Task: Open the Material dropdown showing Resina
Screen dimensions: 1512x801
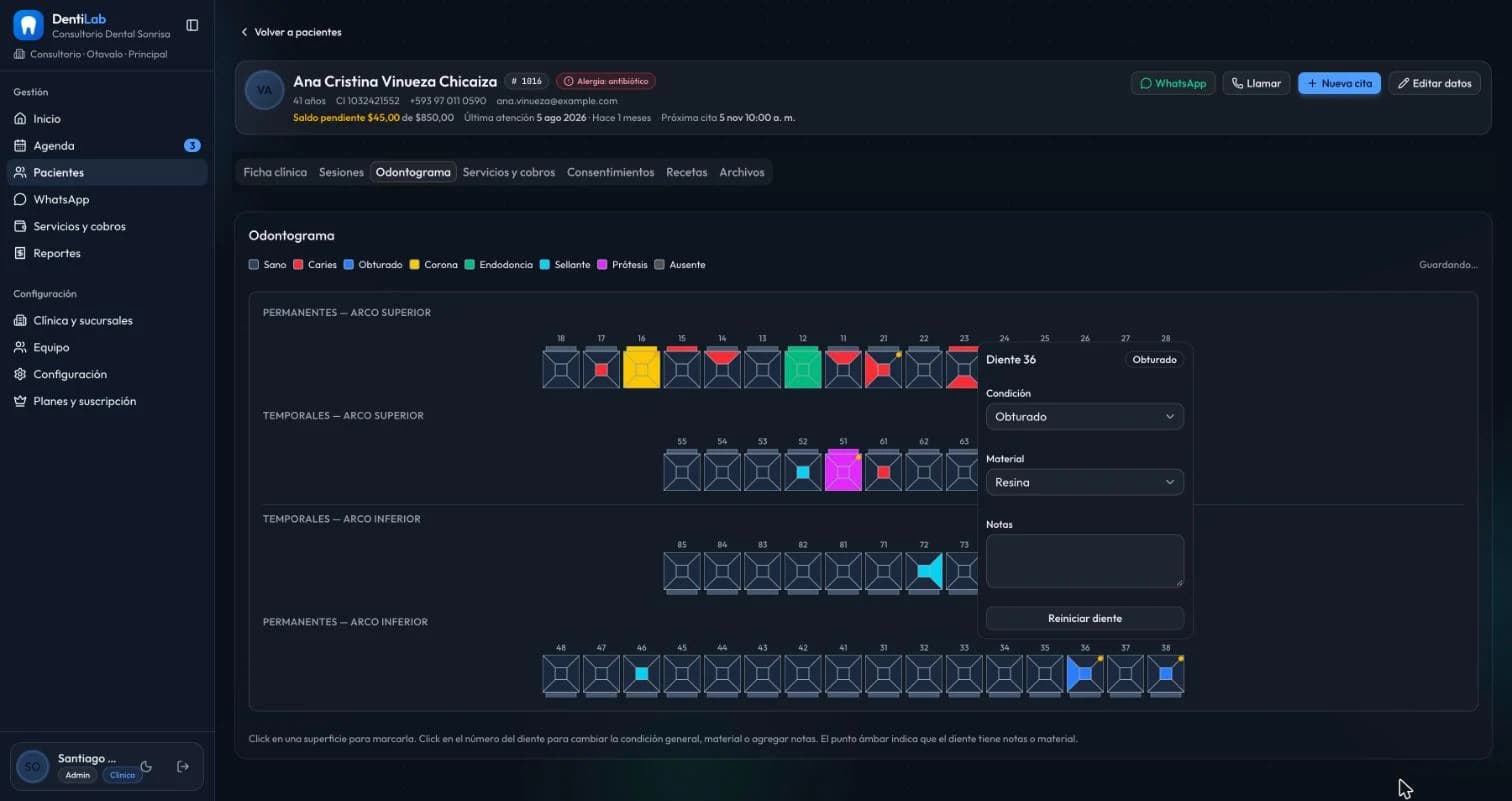Action: tap(1085, 482)
